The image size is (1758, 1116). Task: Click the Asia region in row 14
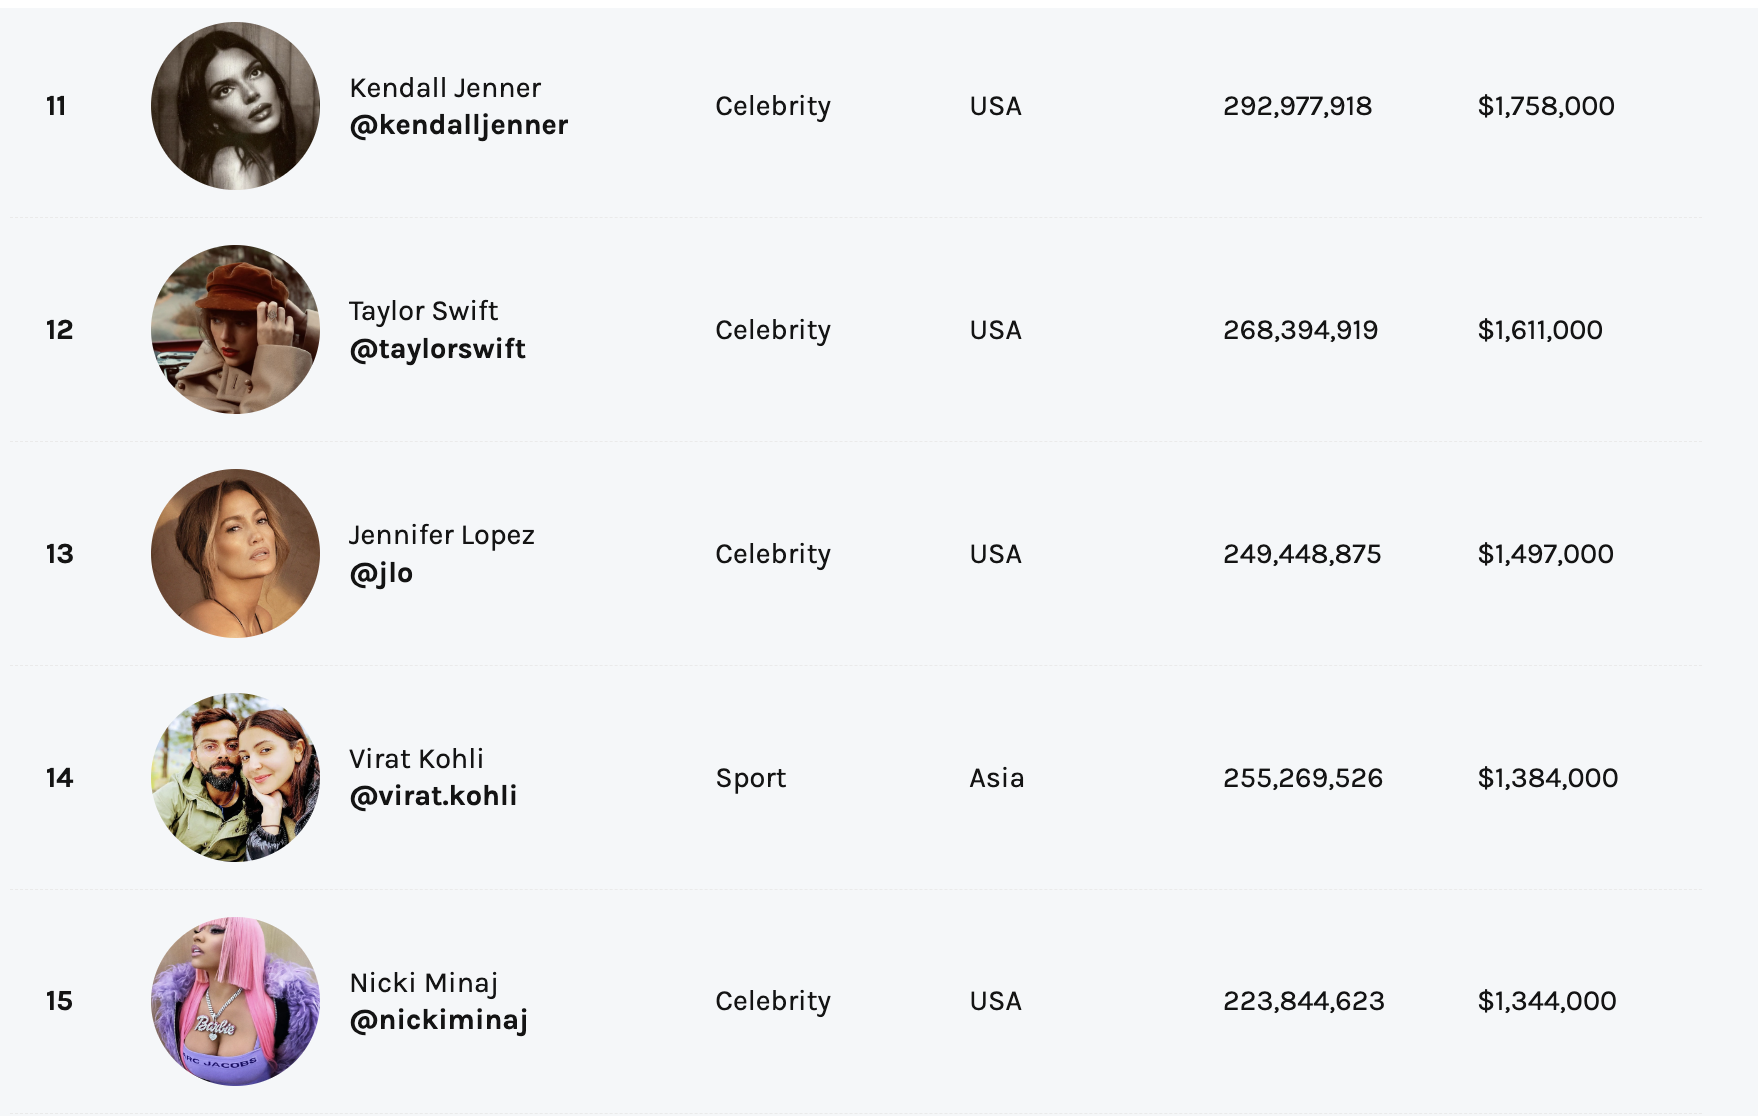997,778
